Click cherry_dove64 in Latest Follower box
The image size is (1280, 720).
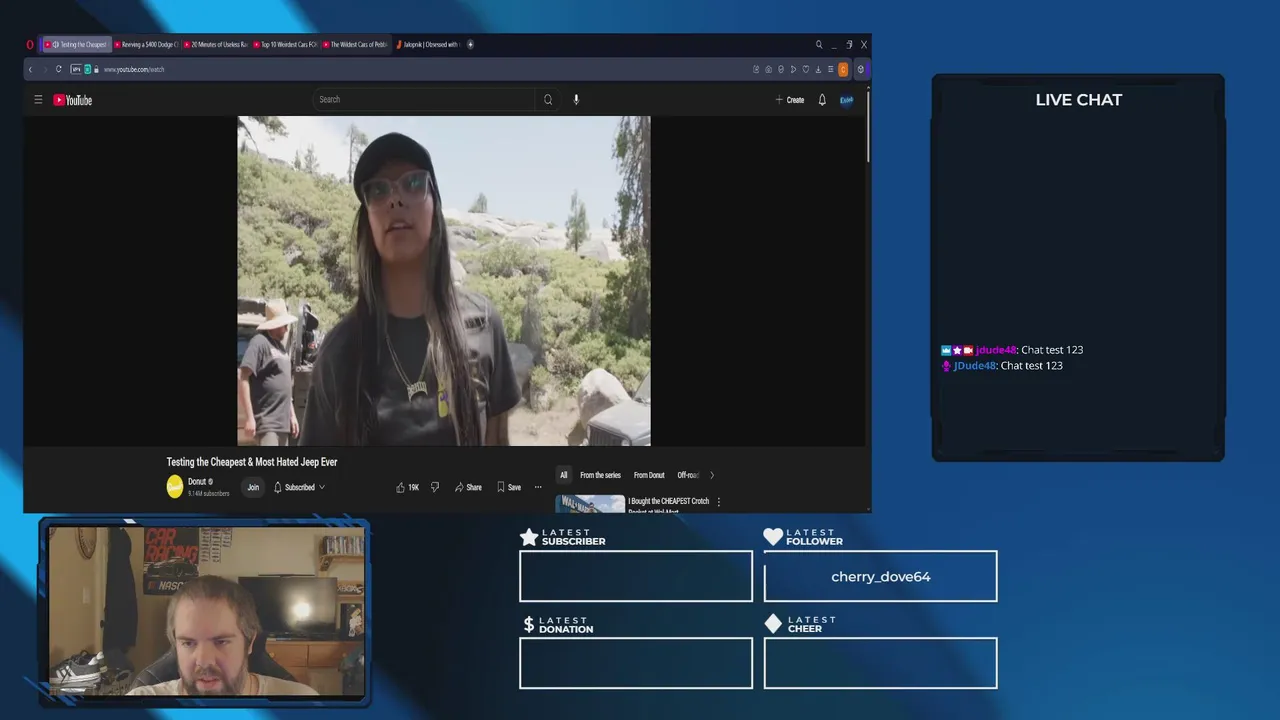pos(881,576)
